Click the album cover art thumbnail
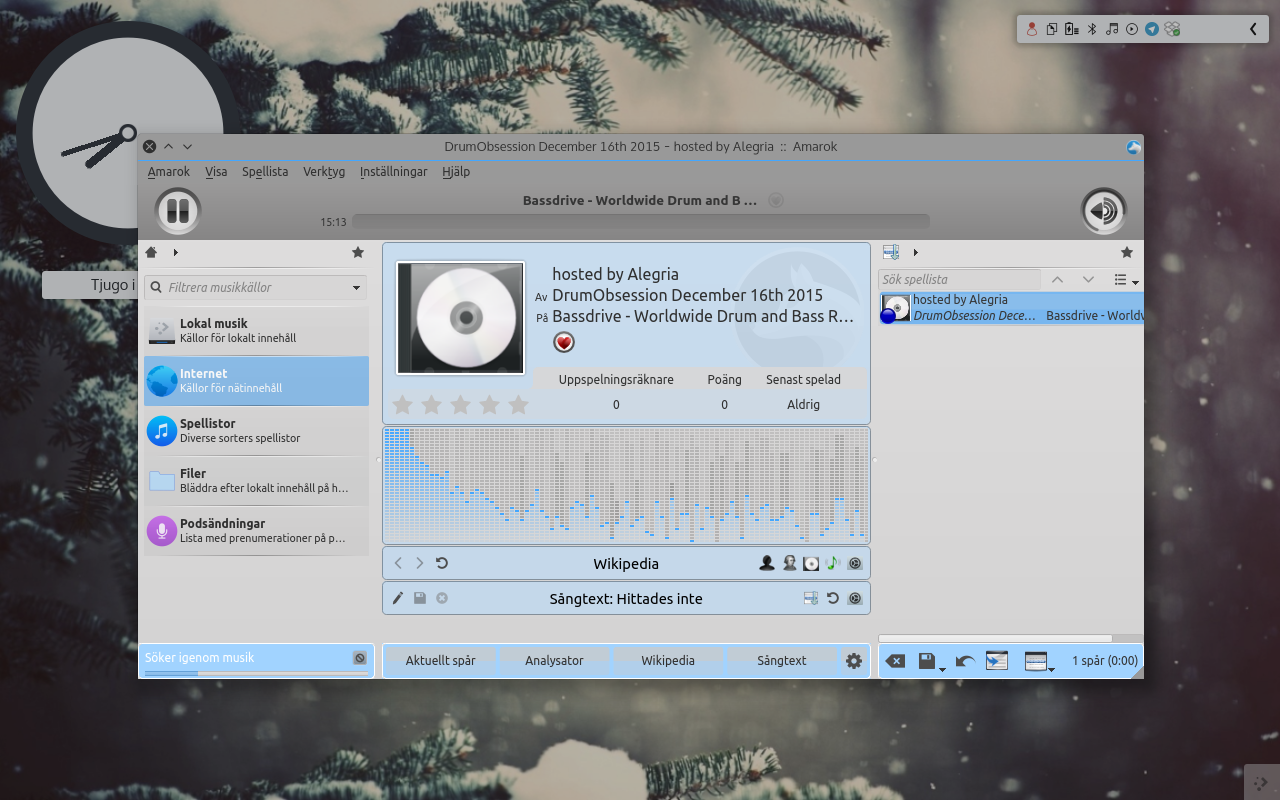The height and width of the screenshot is (800, 1280). (x=460, y=318)
